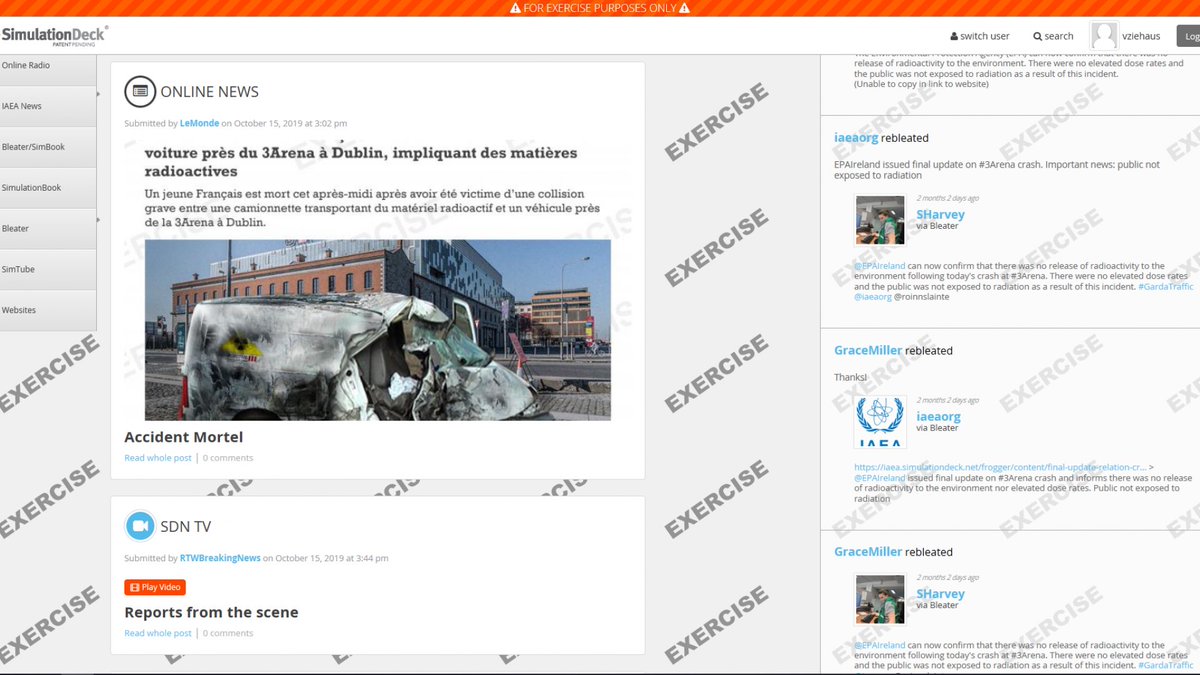
Task: Open the crashed van article image
Action: pyautogui.click(x=378, y=330)
